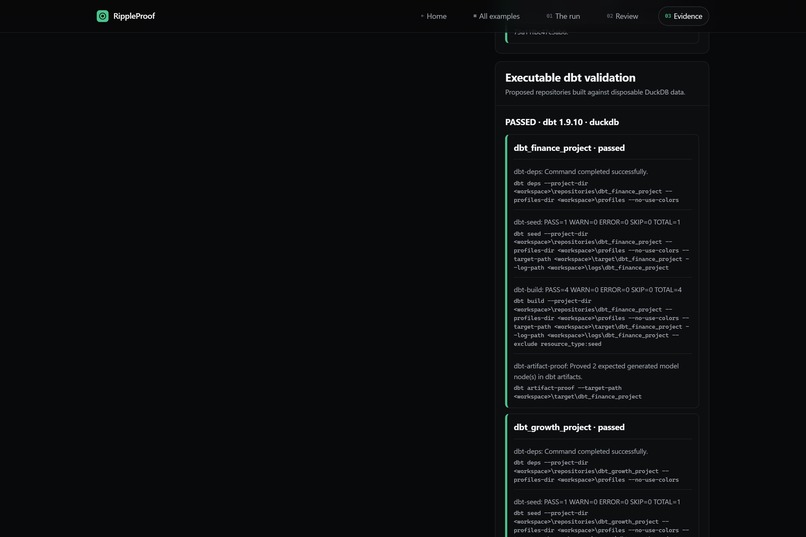Viewport: 806px width, 537px height.
Task: Click the finance dbt seed command block
Action: click(x=601, y=251)
